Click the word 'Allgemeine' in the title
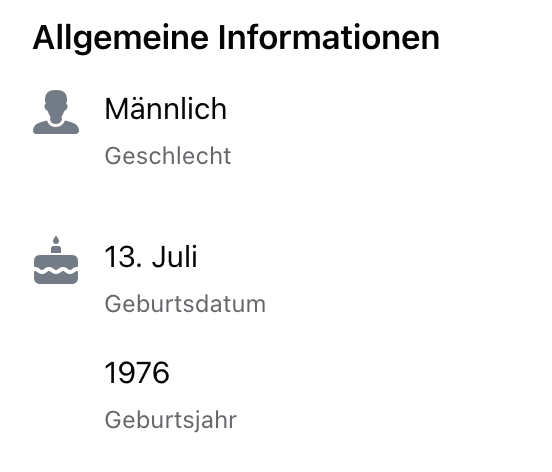Screen dimensions: 552x472 pos(120,39)
